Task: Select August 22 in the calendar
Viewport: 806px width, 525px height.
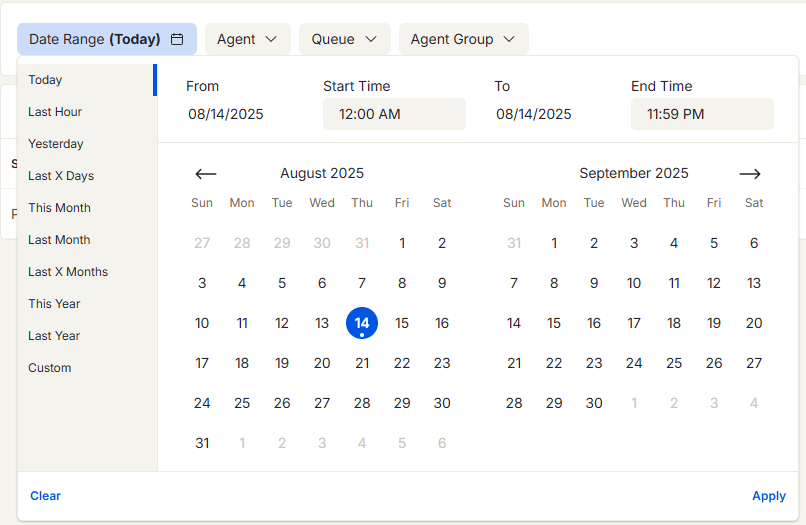Action: tap(402, 363)
